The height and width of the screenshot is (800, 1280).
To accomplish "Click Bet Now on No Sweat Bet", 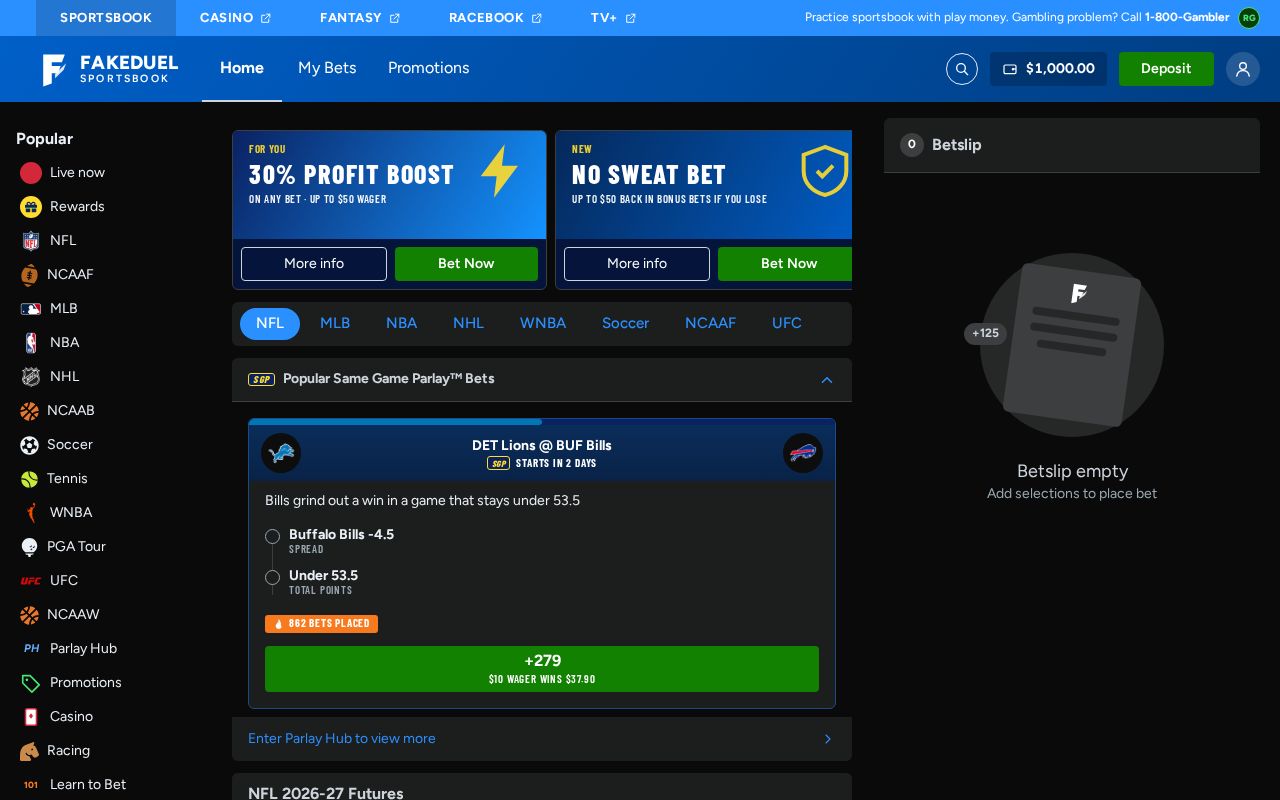I will click(x=785, y=264).
